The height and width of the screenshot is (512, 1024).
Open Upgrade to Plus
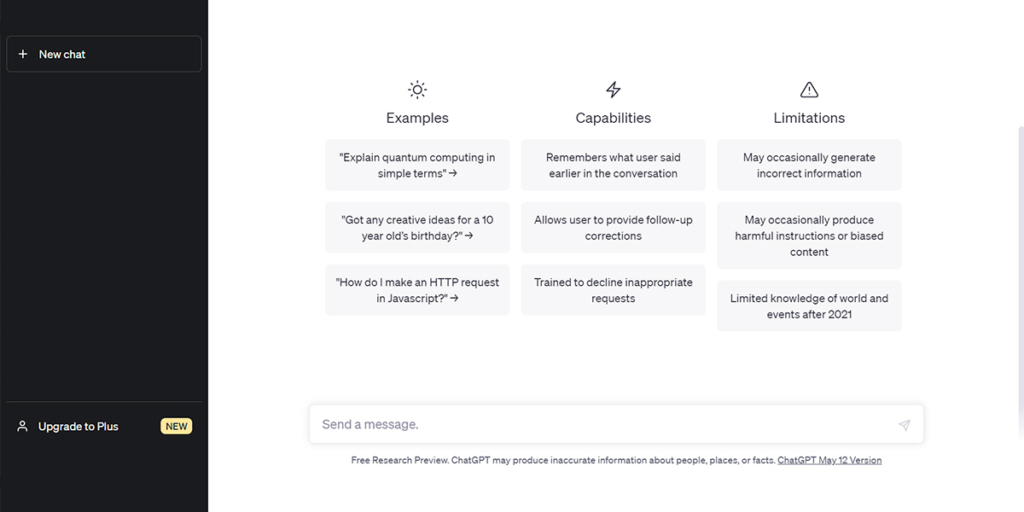(78, 426)
